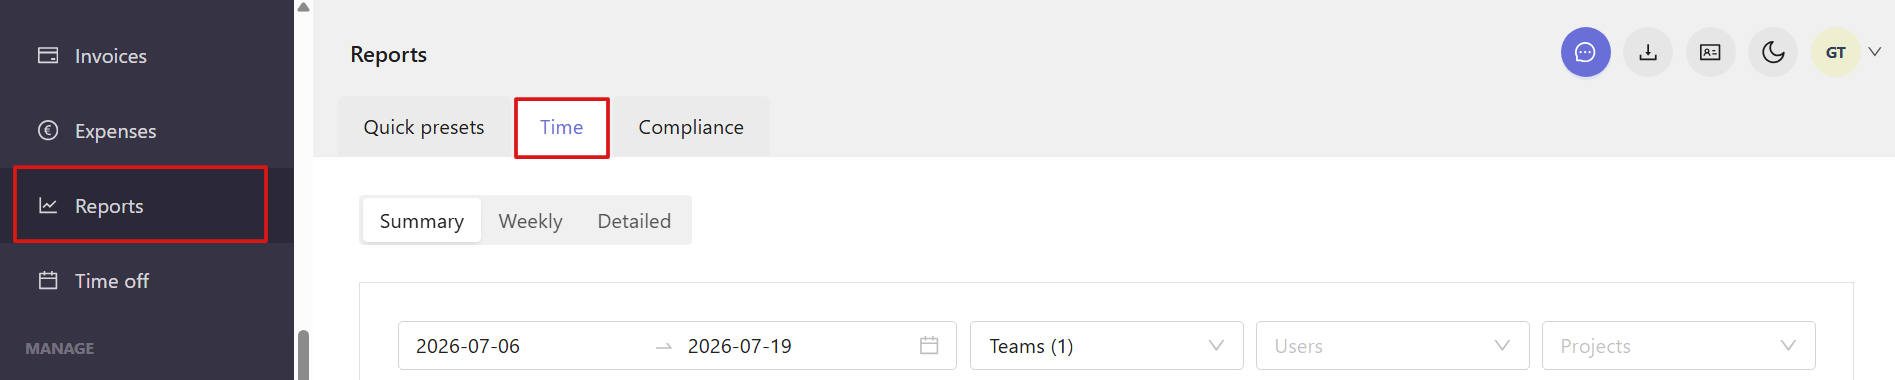Click the Expenses euro icon
Screen dimensions: 1895x380
pyautogui.click(x=48, y=130)
